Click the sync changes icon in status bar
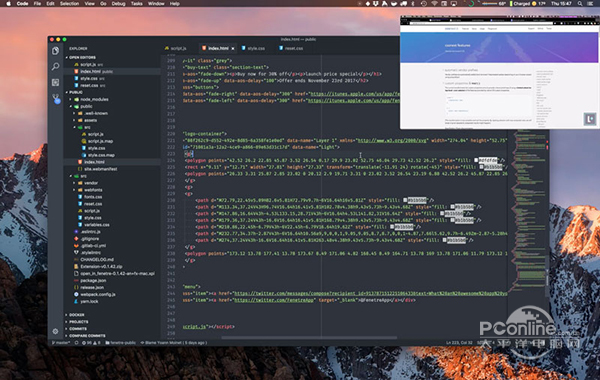This screenshot has height=380, width=600. [77, 343]
